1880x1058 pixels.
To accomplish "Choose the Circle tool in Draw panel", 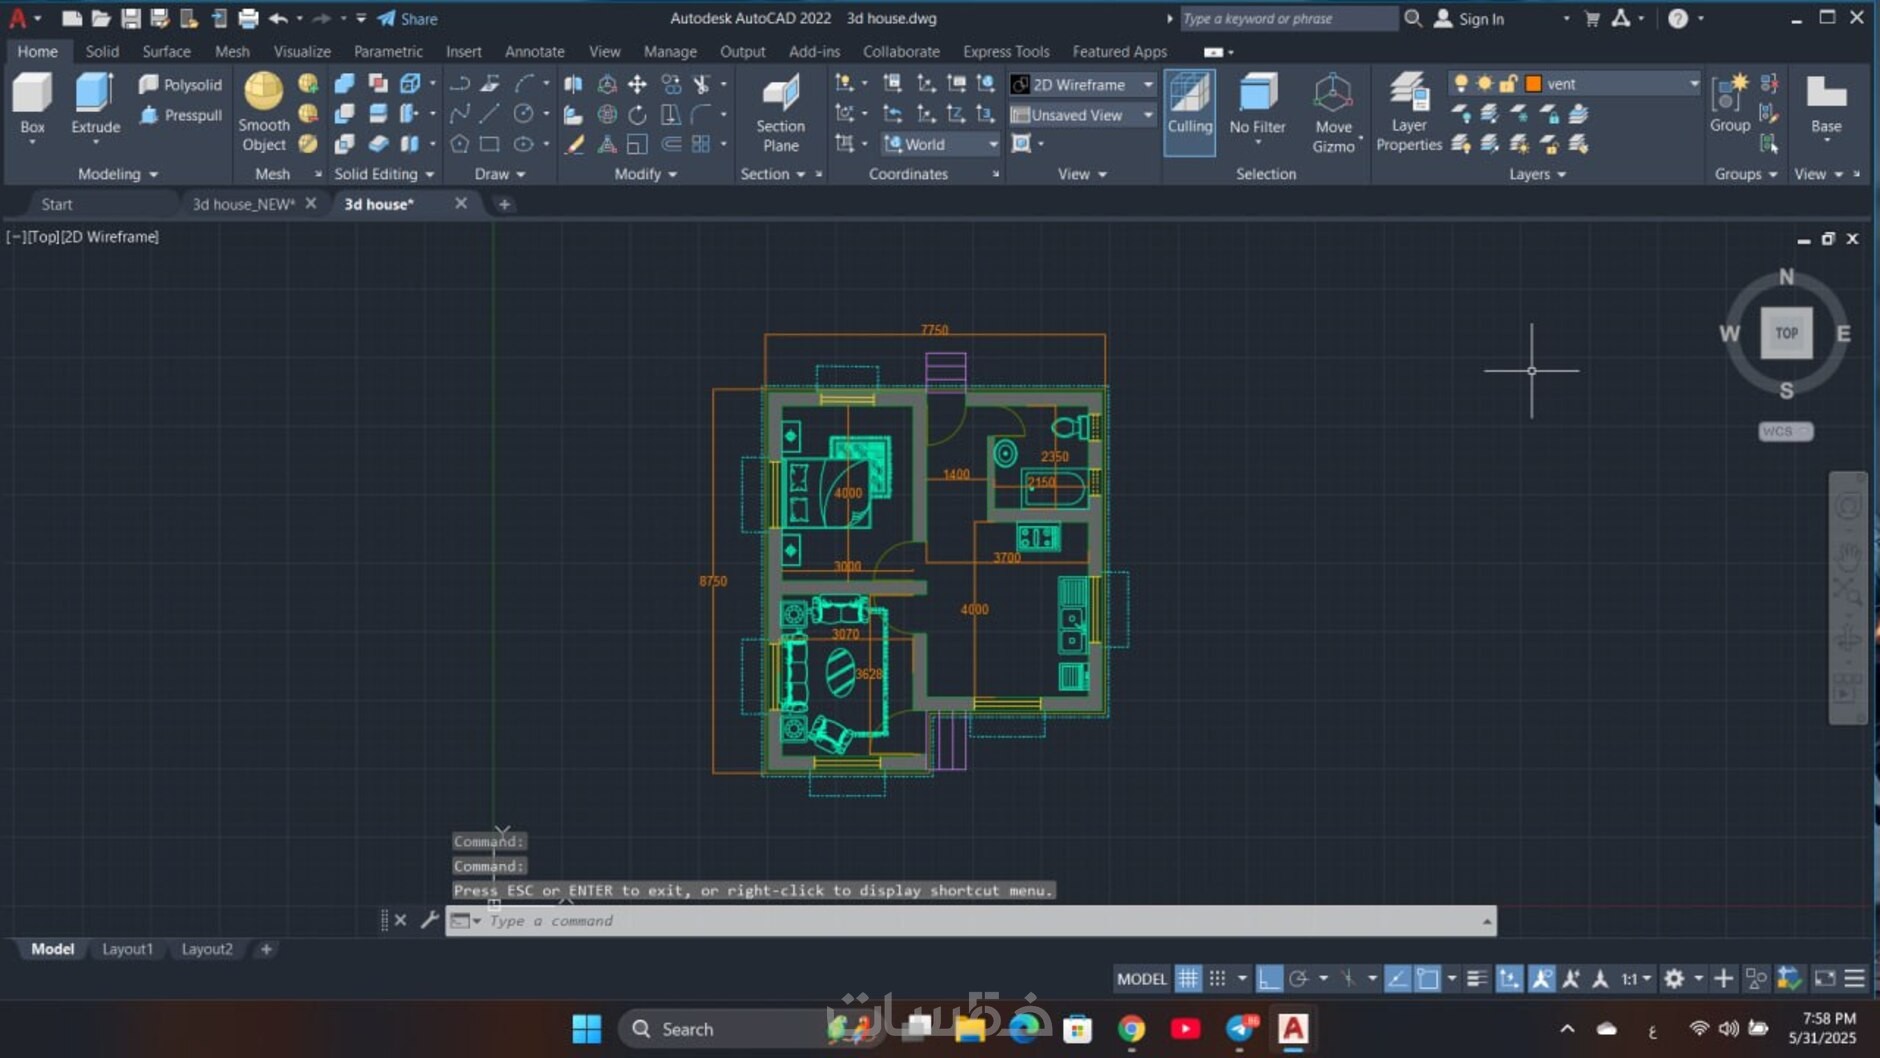I will (523, 114).
